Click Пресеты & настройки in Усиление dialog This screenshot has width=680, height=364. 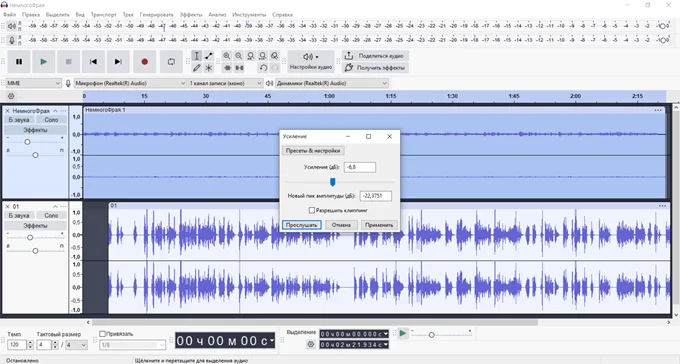(x=313, y=151)
